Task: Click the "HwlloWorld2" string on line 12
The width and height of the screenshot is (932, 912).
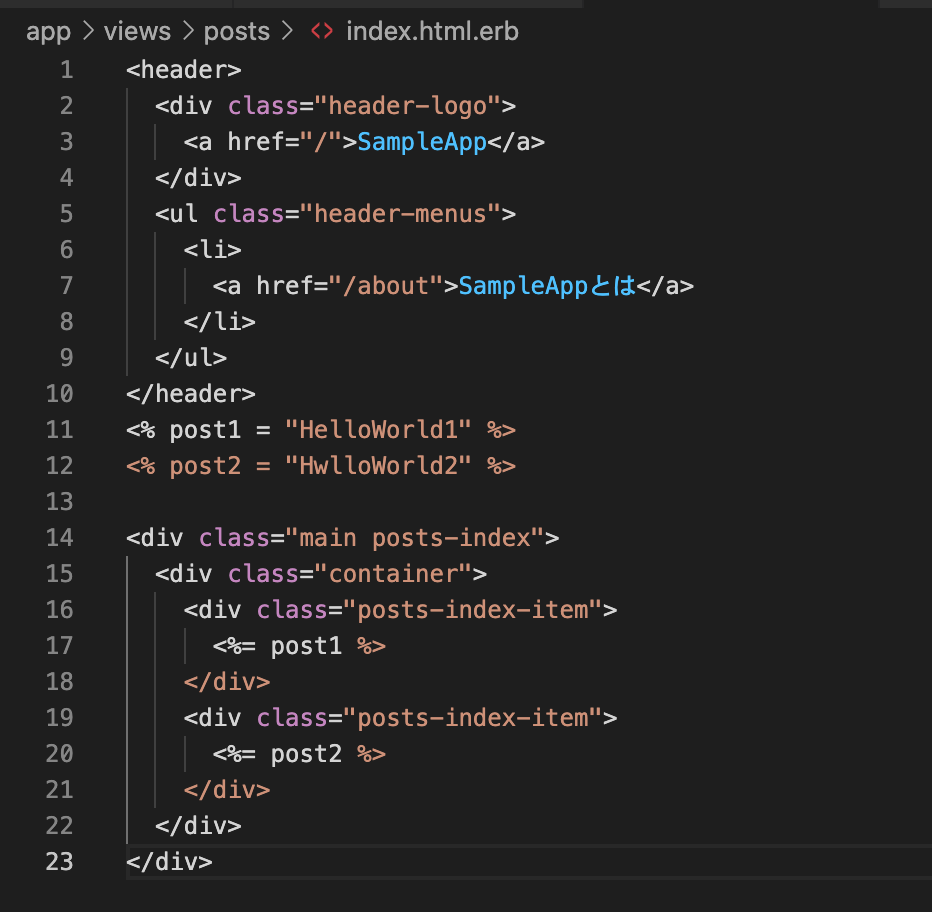Action: tap(379, 466)
